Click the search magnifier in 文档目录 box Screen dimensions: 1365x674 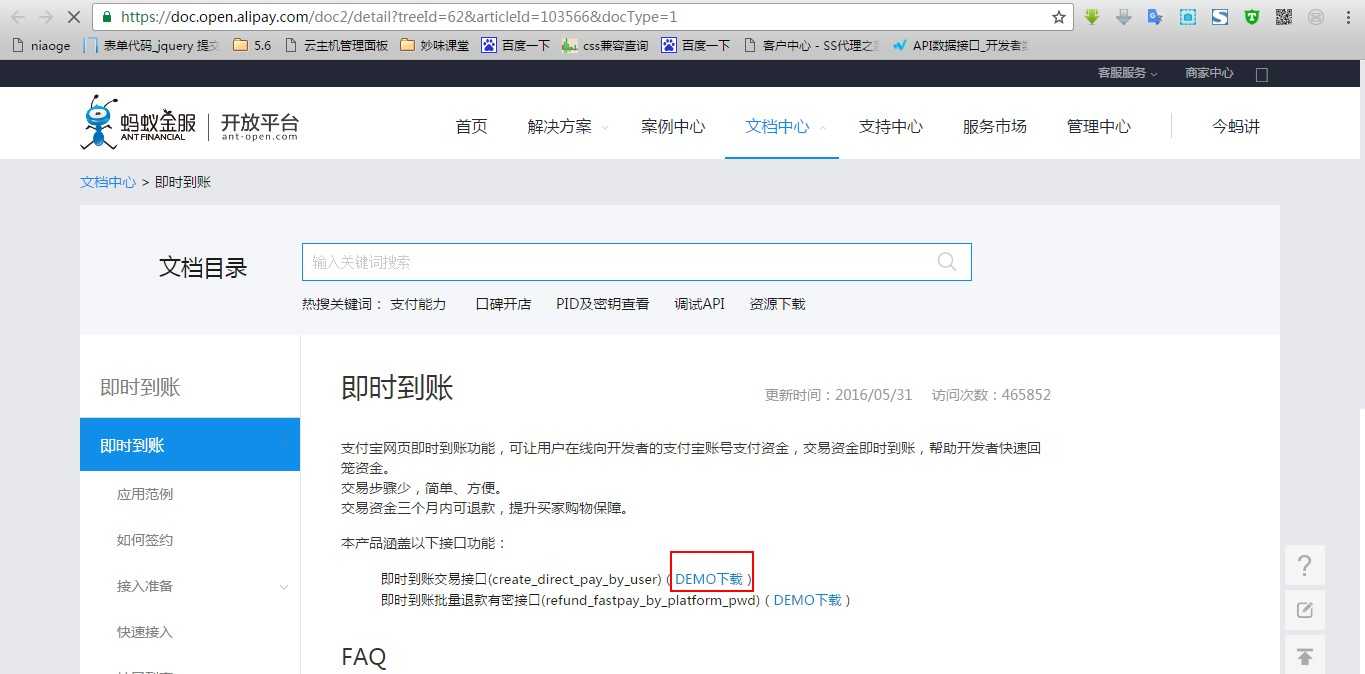click(x=947, y=262)
